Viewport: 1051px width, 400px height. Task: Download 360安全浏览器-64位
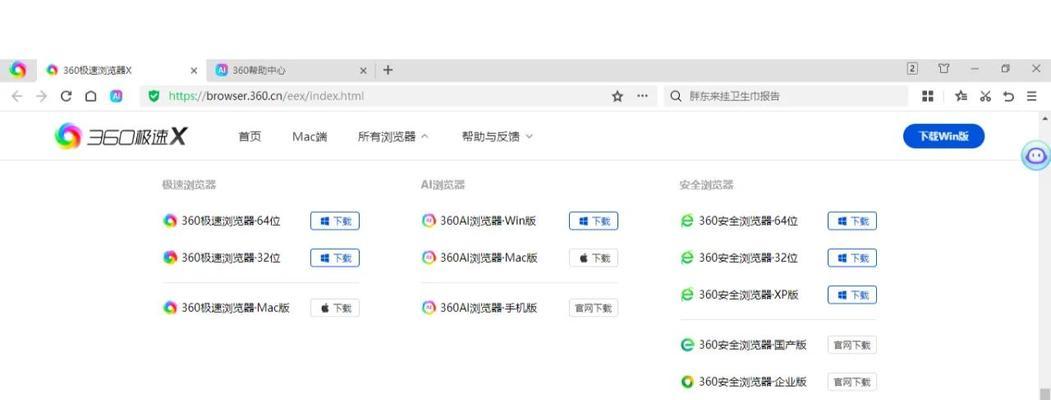[x=852, y=221]
